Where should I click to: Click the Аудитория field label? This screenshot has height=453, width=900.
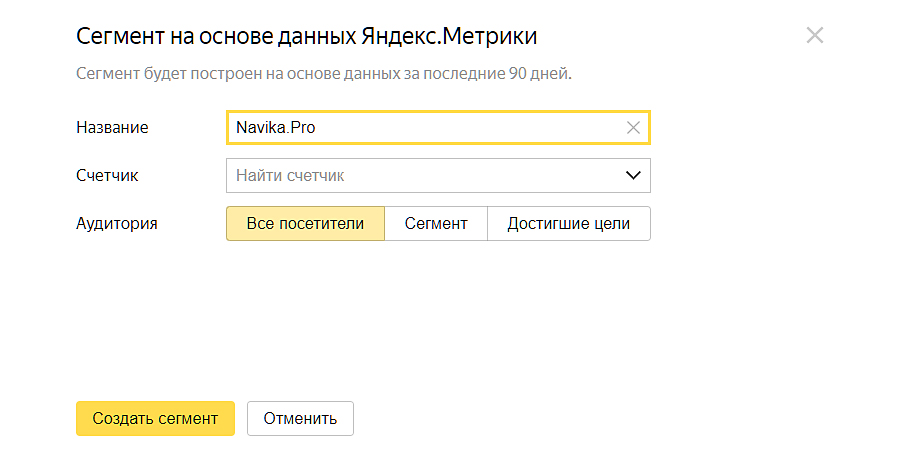click(117, 223)
